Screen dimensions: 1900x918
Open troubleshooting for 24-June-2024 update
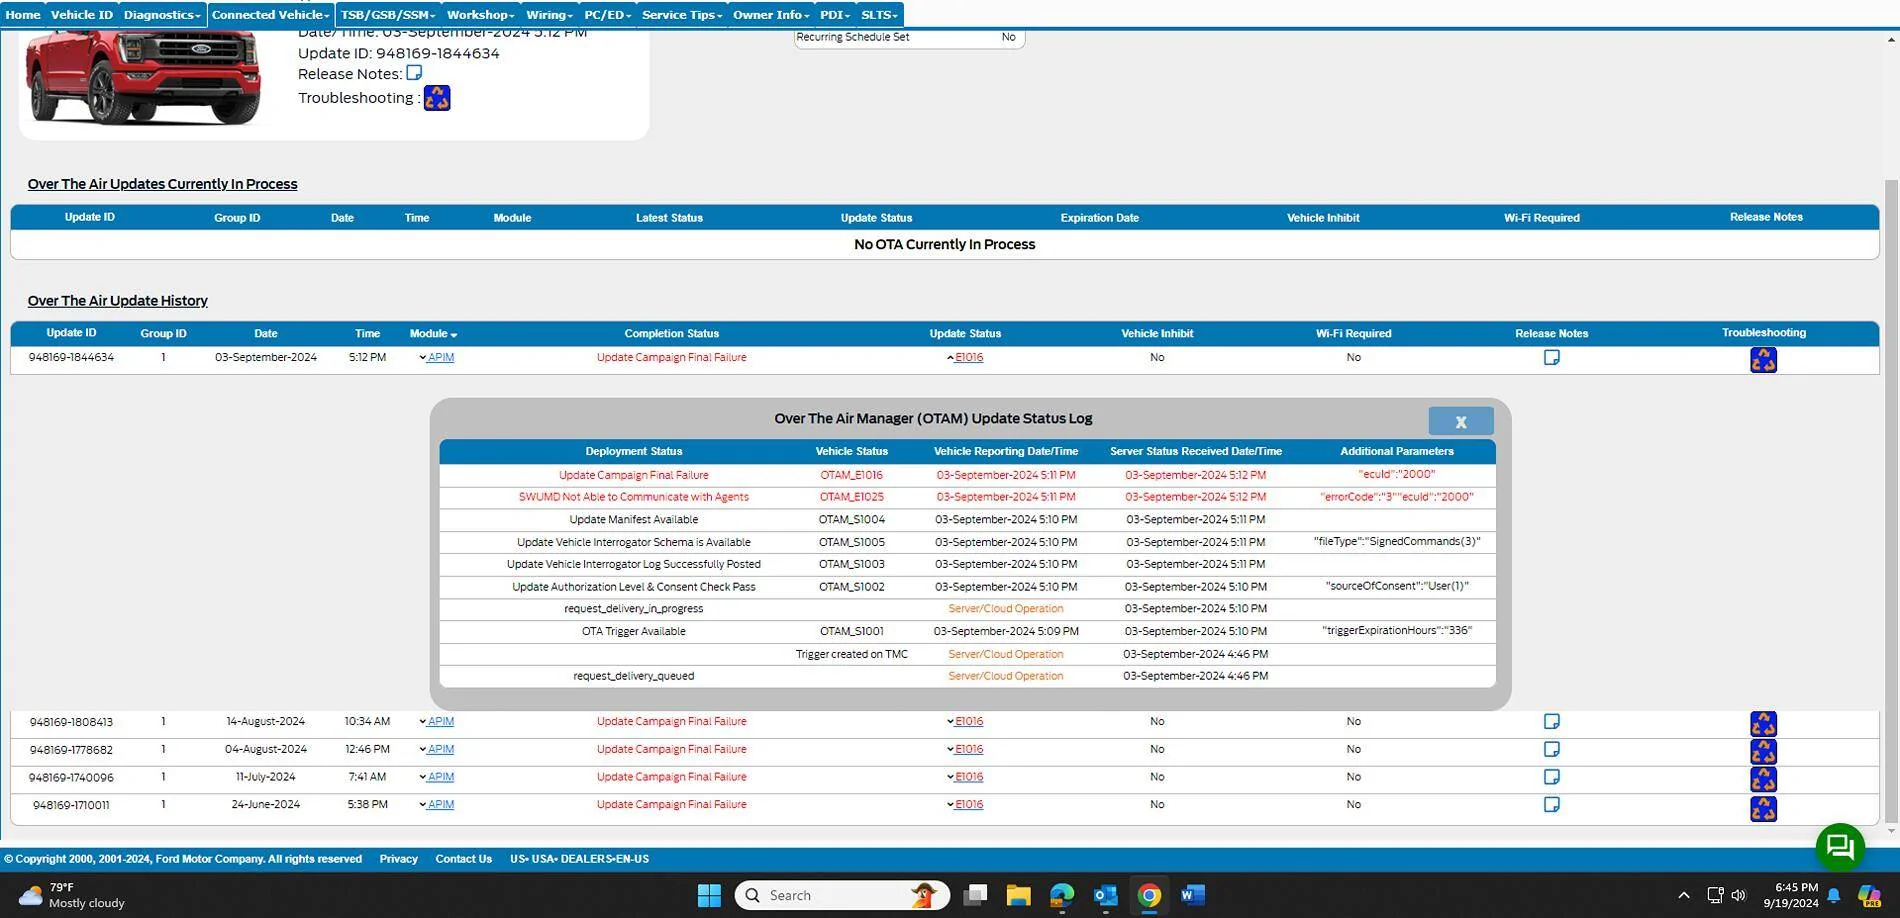[1763, 808]
